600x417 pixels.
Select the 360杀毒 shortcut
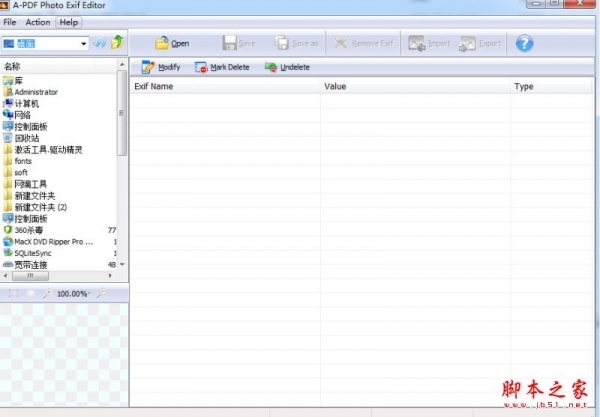coord(29,230)
